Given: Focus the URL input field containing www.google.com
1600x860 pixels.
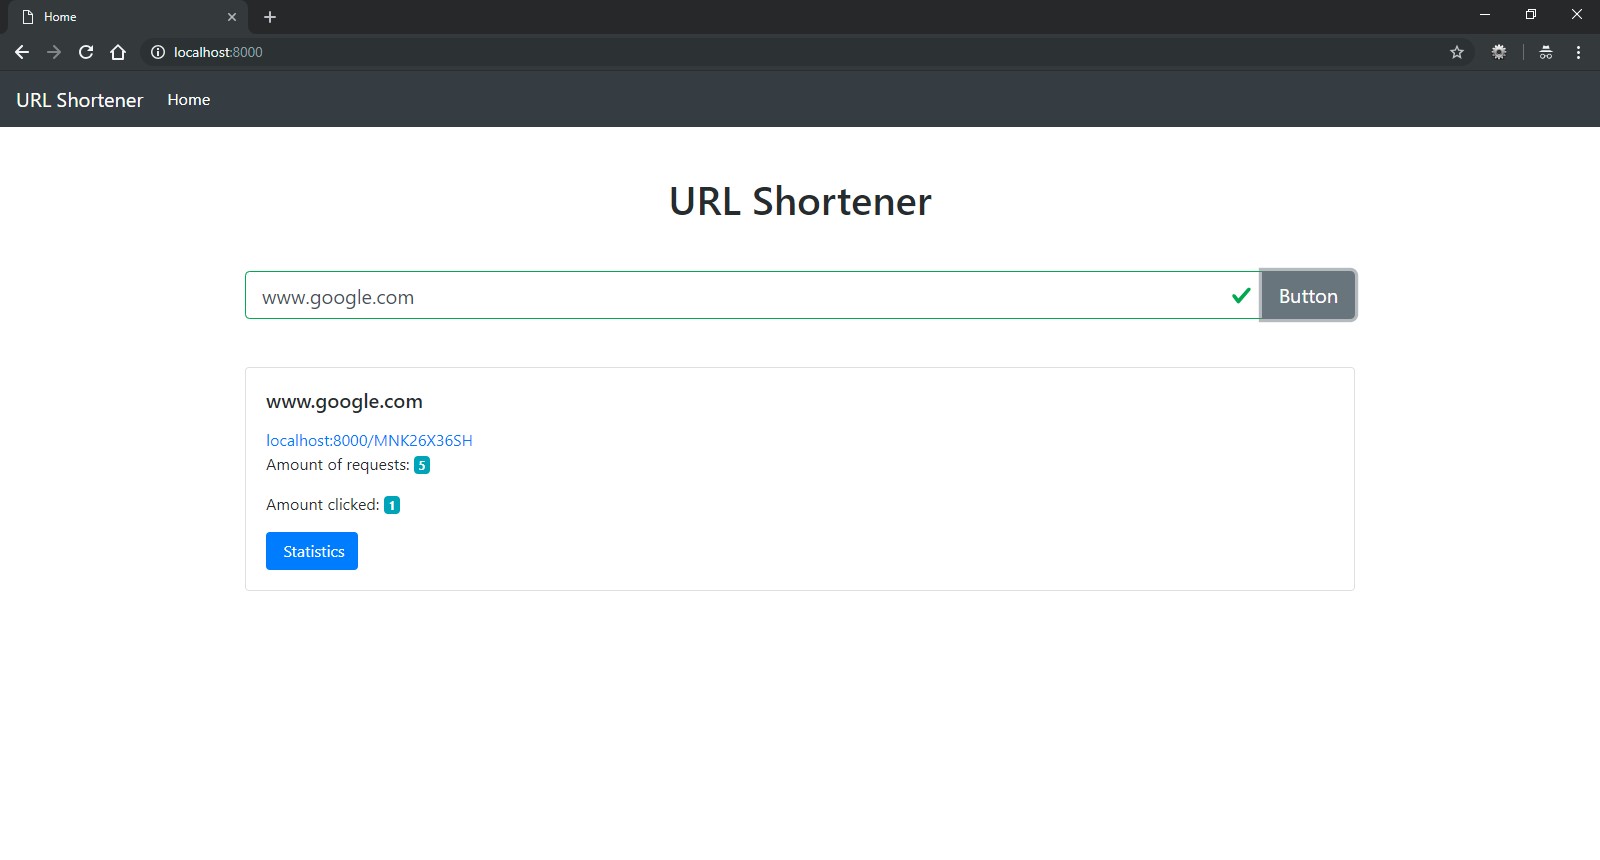Looking at the screenshot, I should [752, 296].
